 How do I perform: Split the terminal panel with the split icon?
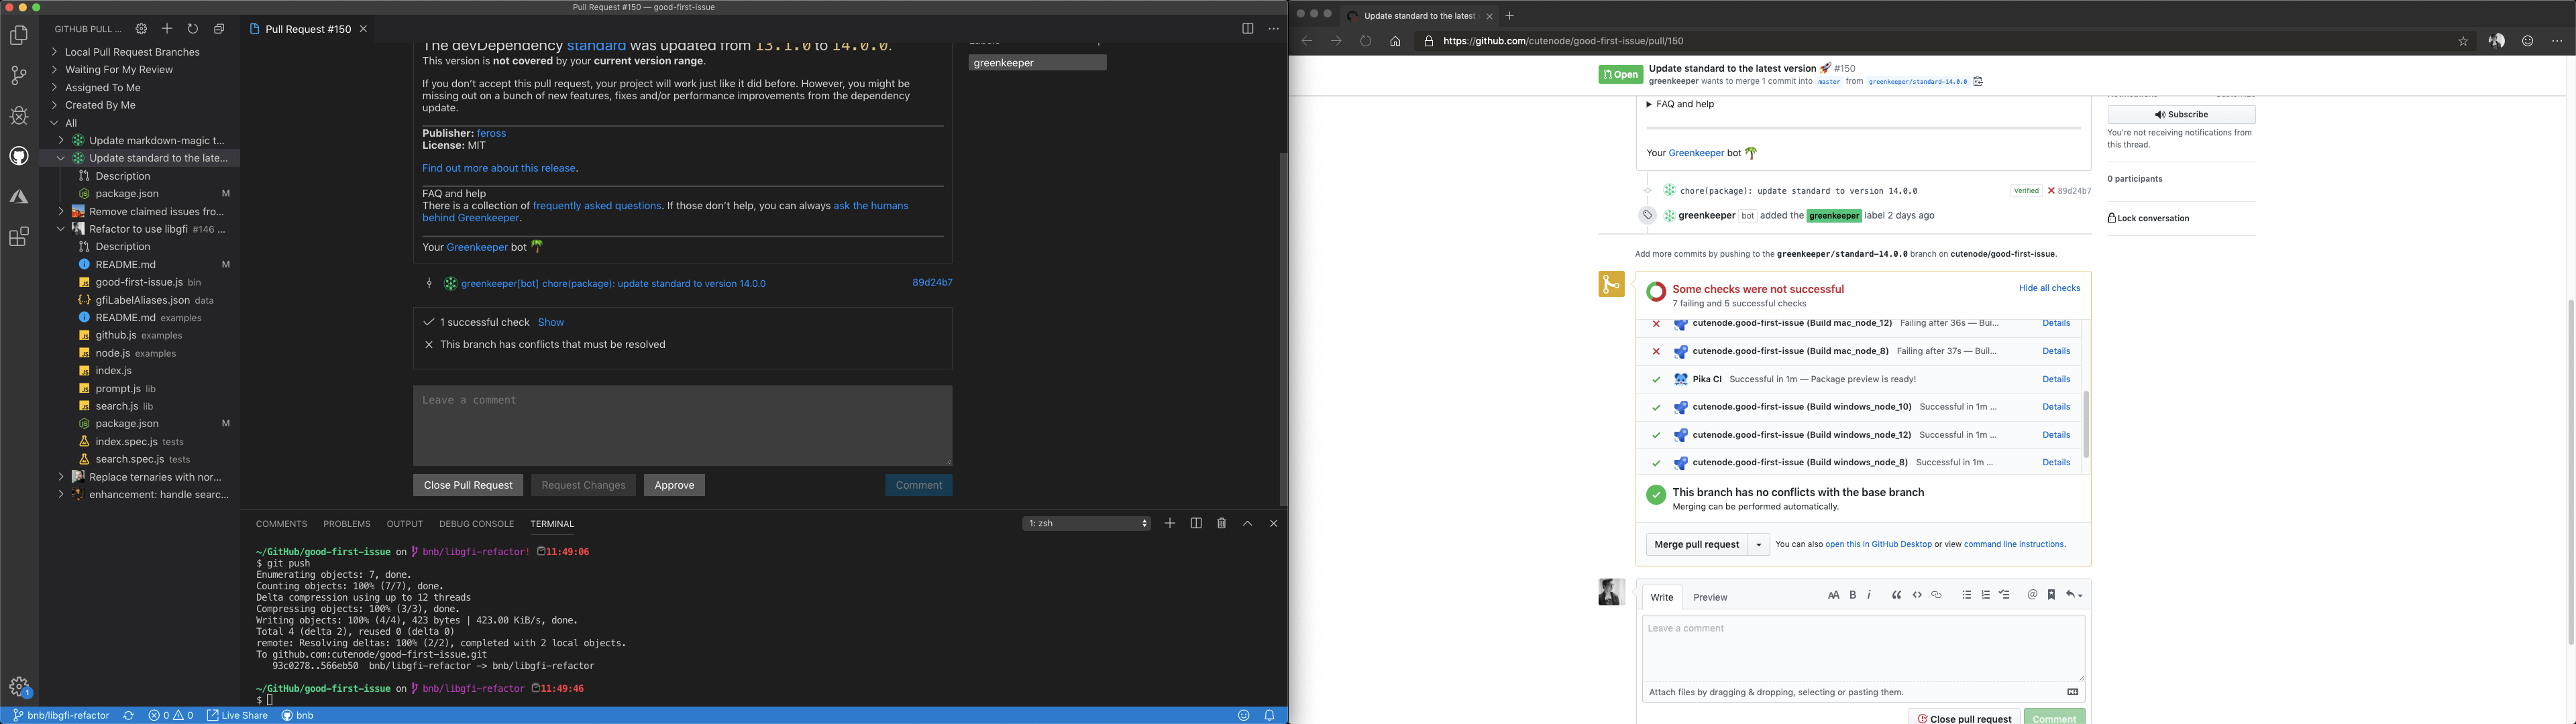(x=1196, y=523)
